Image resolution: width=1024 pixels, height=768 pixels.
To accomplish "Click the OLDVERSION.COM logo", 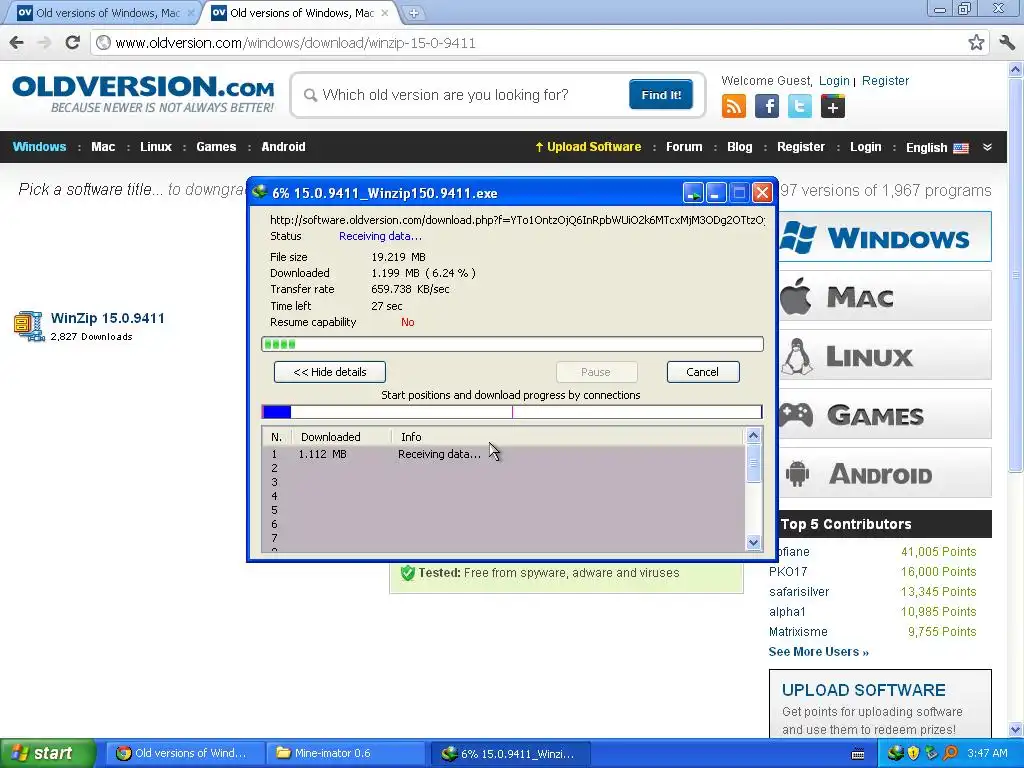I will tap(143, 94).
